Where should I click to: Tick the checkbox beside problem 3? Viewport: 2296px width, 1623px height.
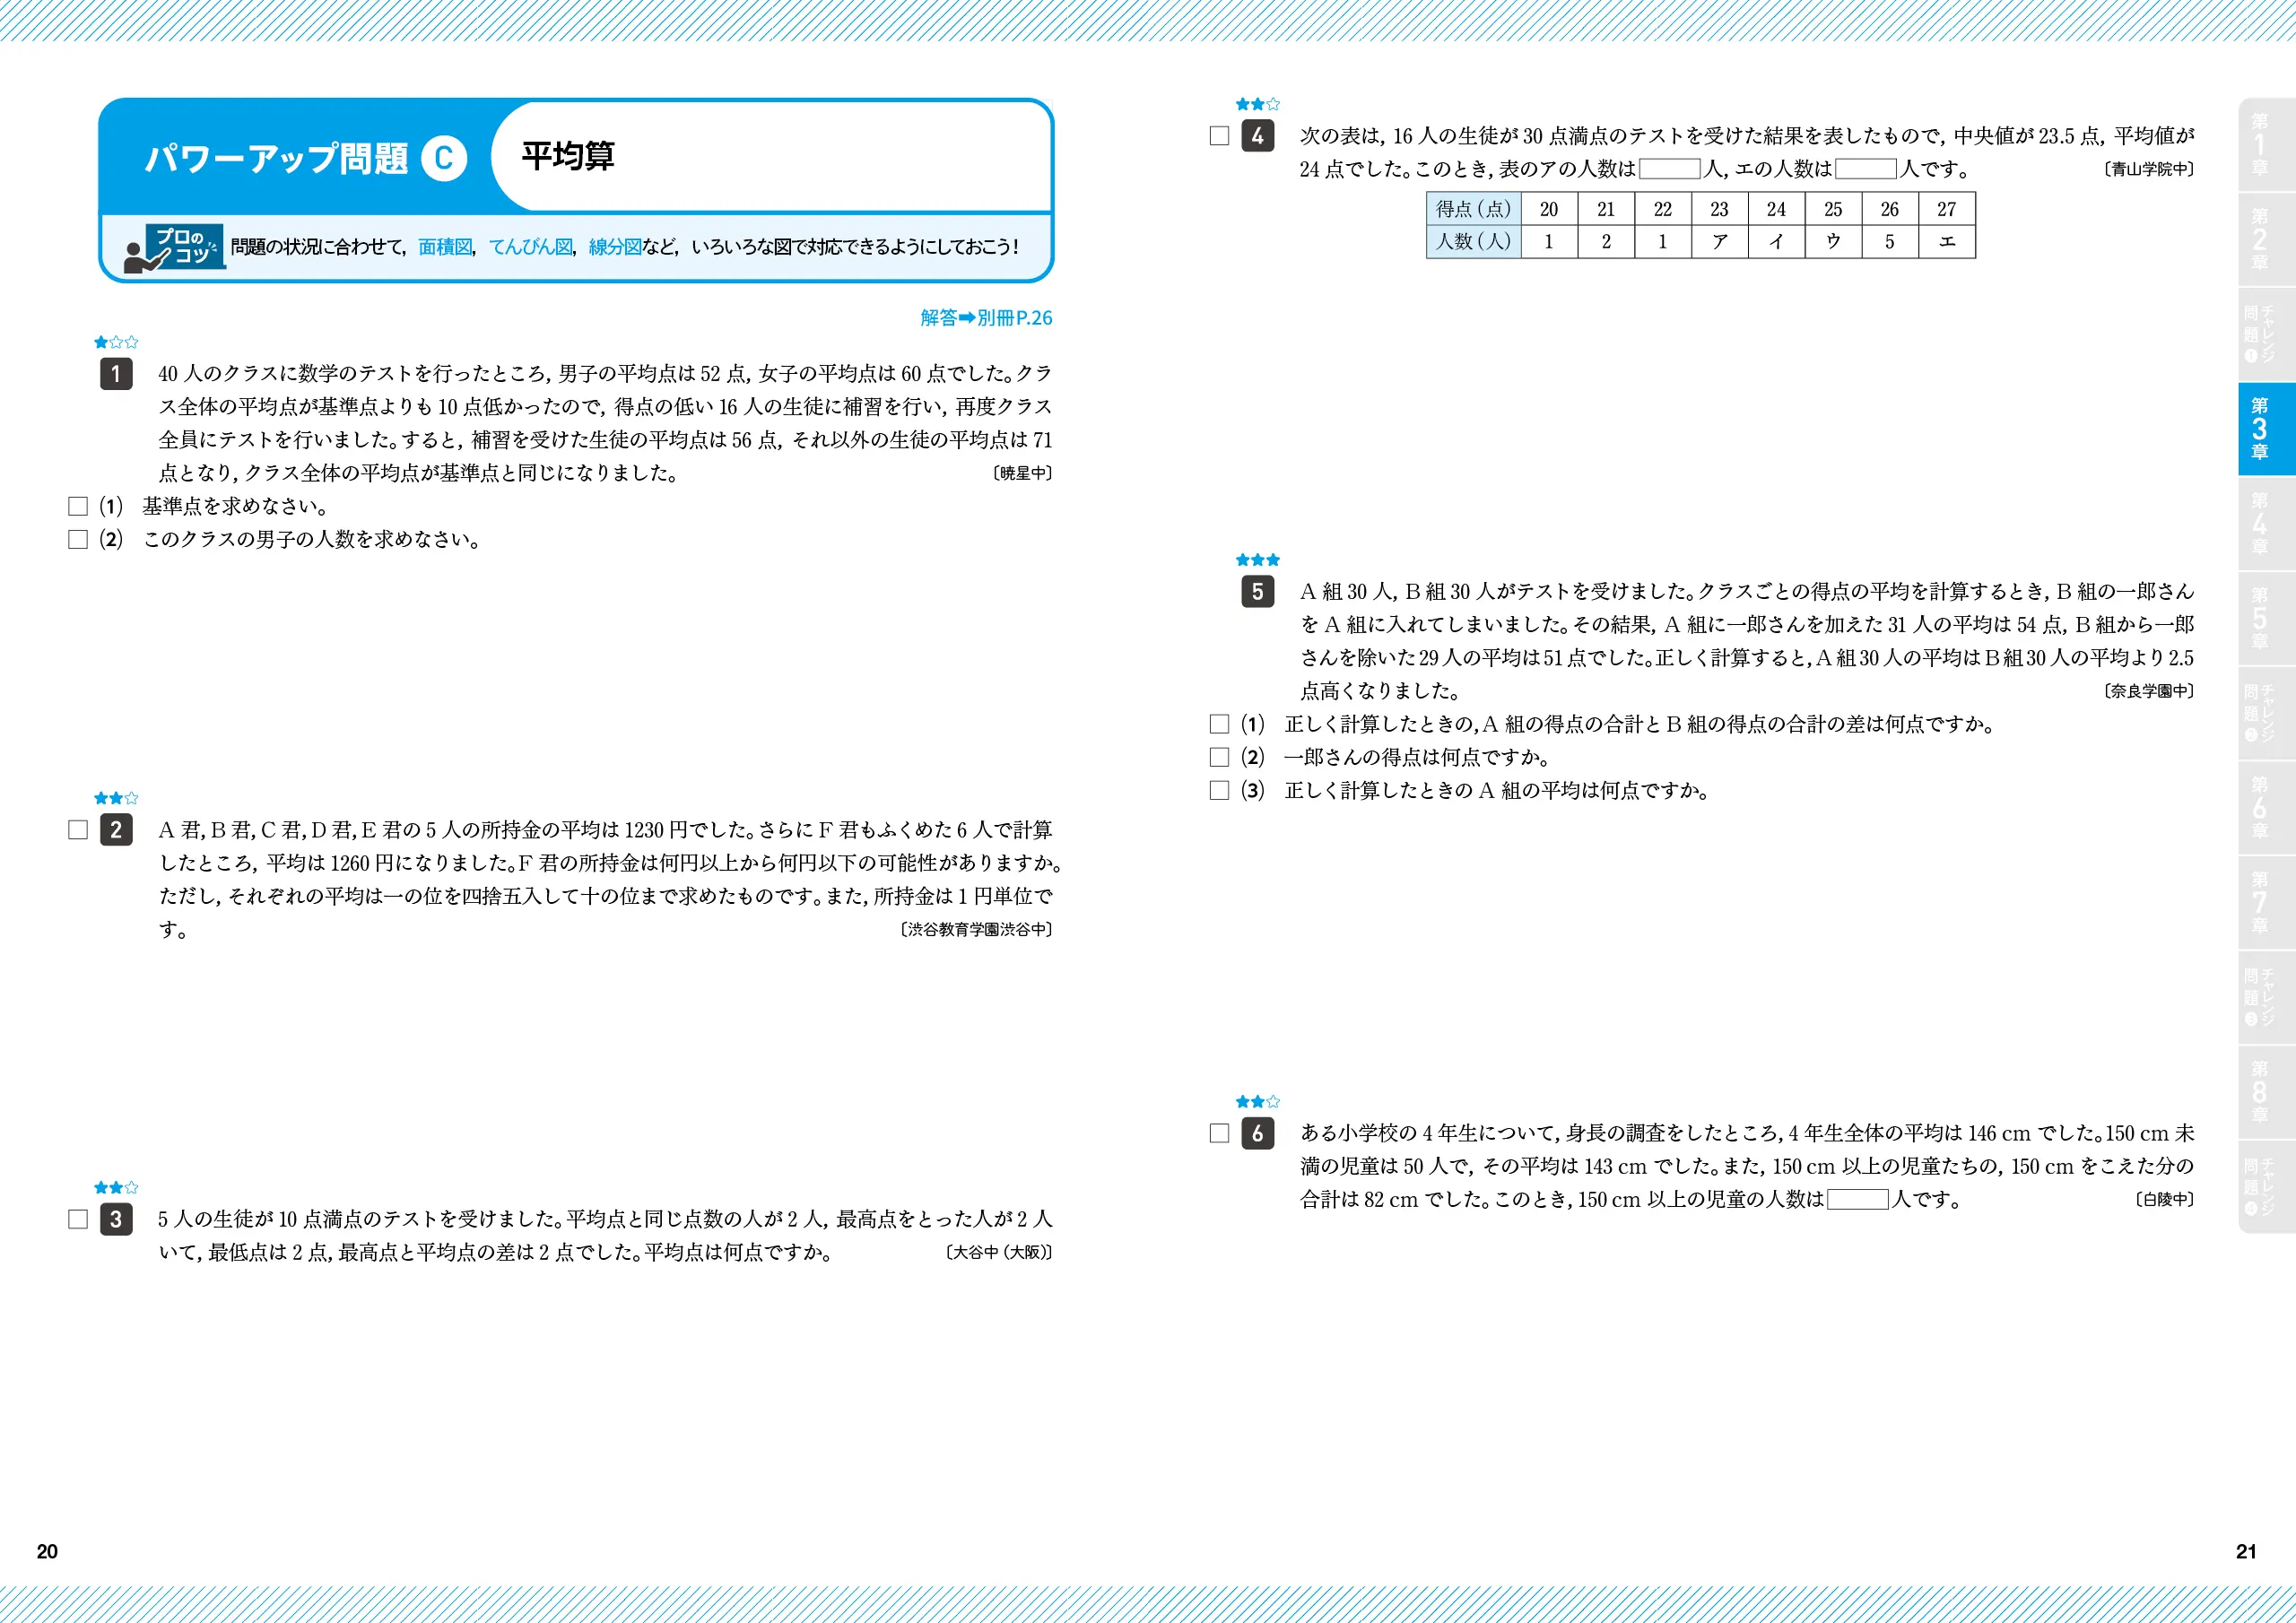[x=78, y=1219]
